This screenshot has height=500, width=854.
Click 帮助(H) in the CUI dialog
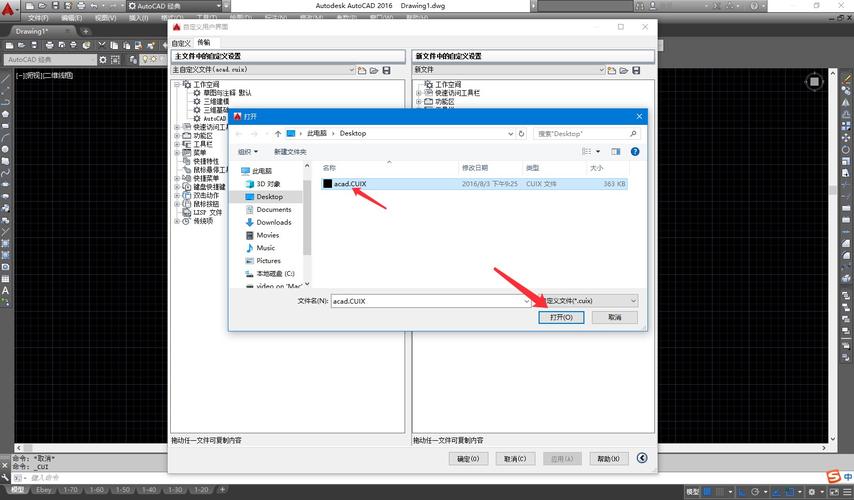coord(608,459)
